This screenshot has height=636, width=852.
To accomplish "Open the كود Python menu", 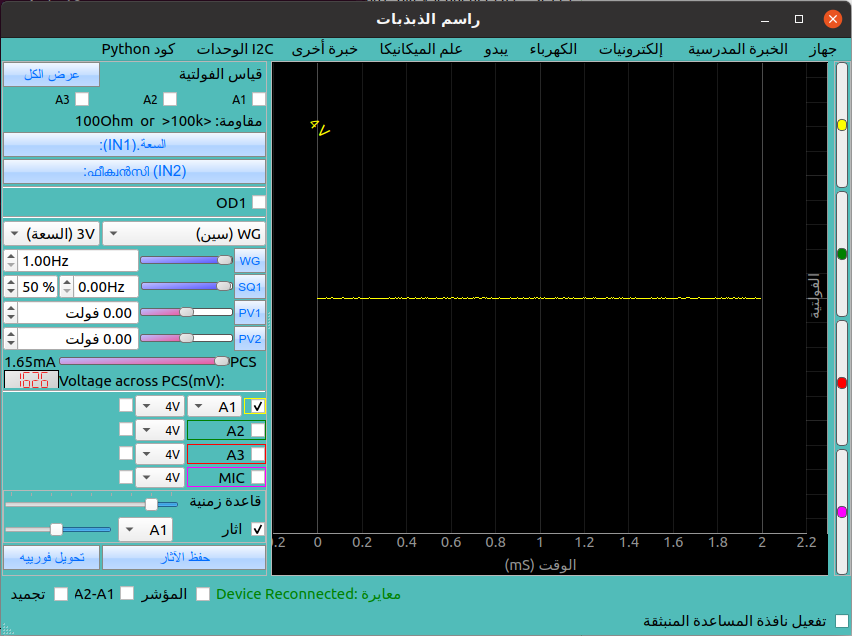I will [139, 49].
